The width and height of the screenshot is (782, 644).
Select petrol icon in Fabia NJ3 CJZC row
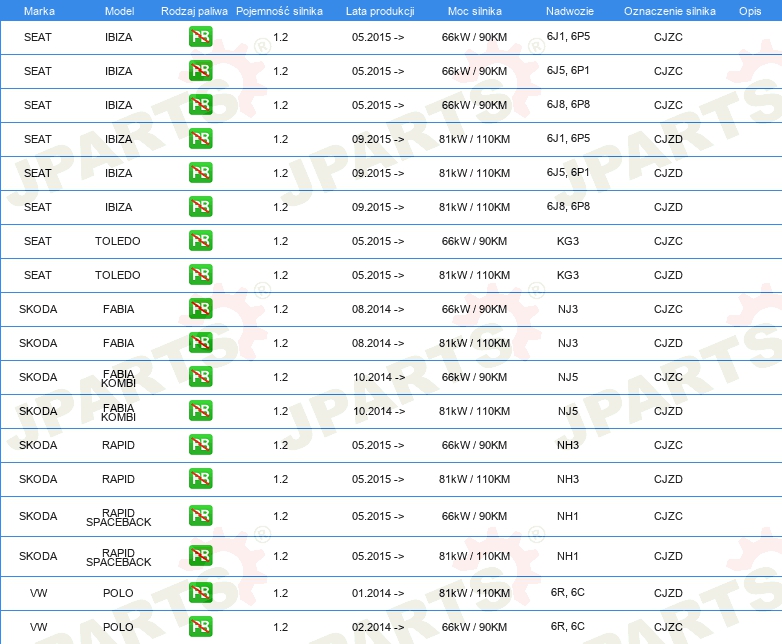[x=200, y=308]
